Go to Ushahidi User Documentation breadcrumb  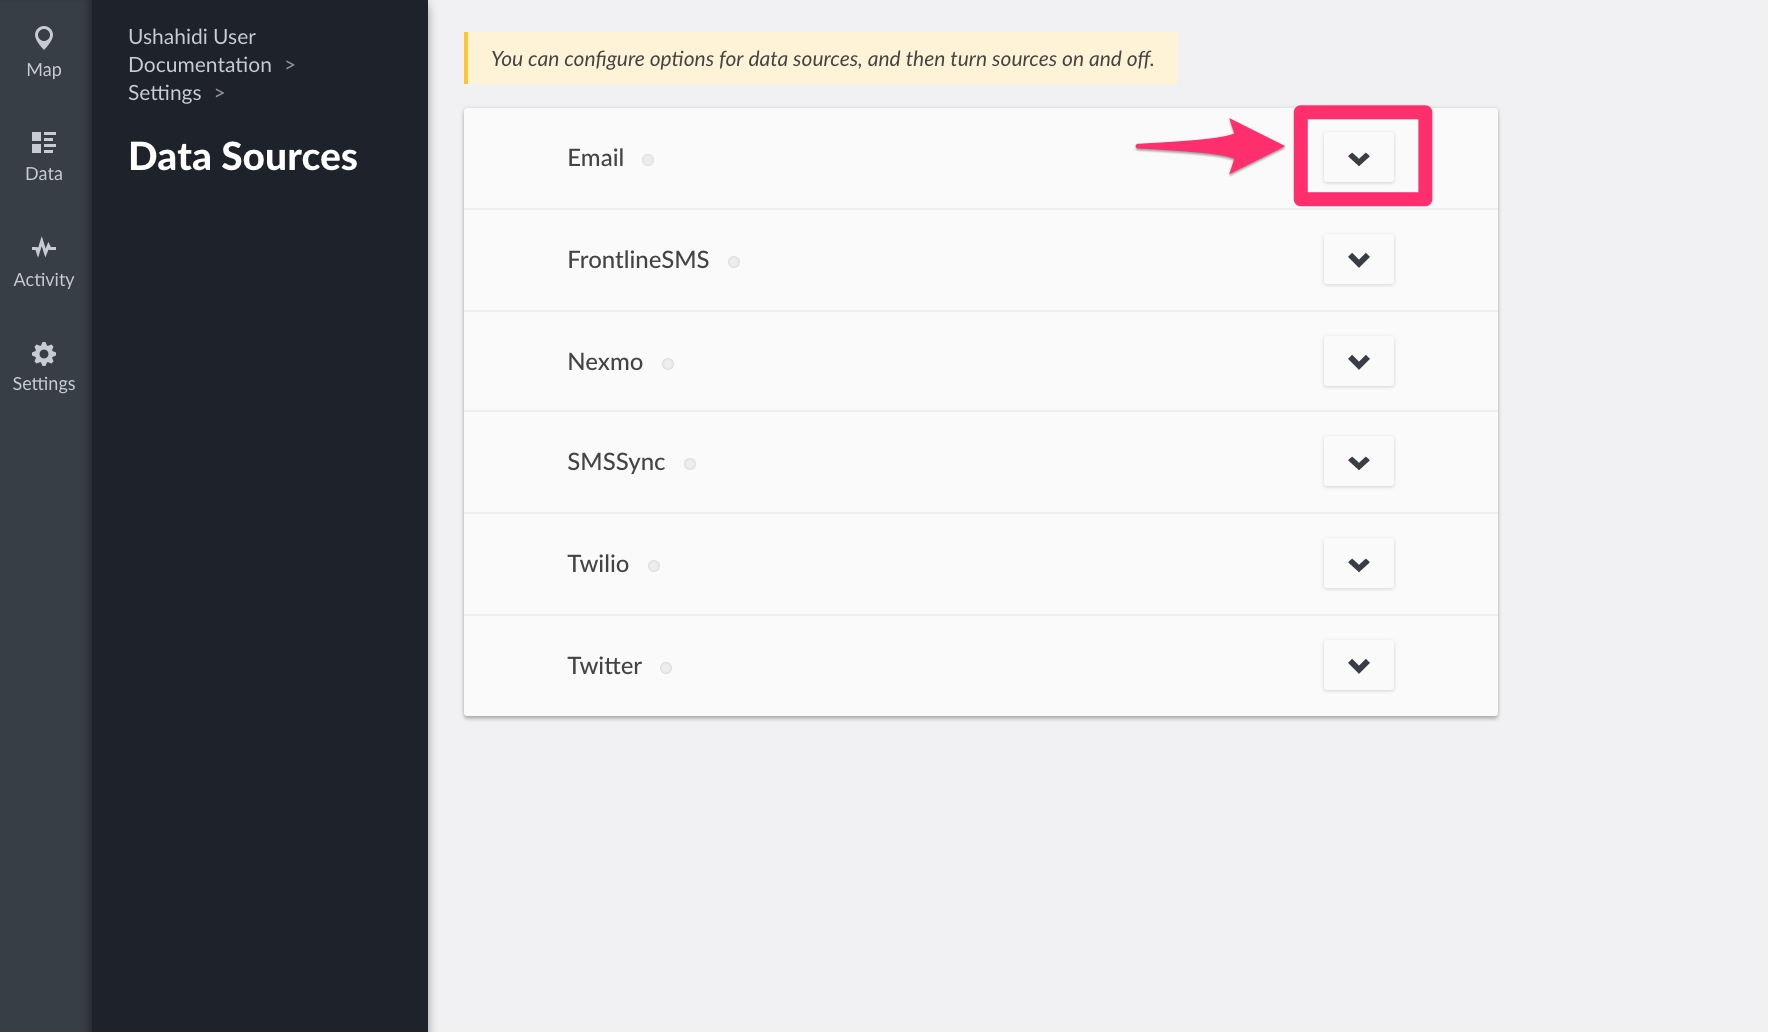click(x=199, y=51)
